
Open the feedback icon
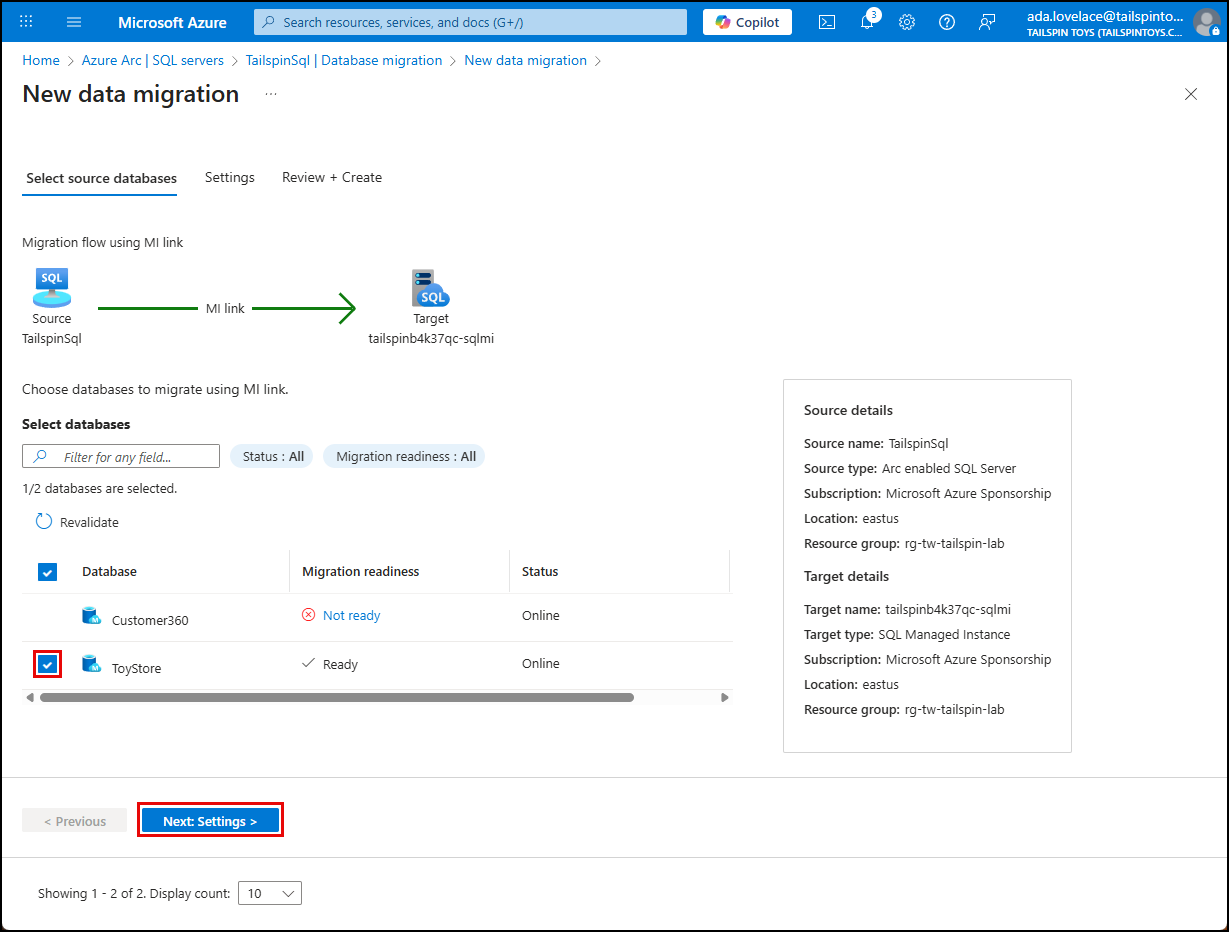tap(986, 21)
